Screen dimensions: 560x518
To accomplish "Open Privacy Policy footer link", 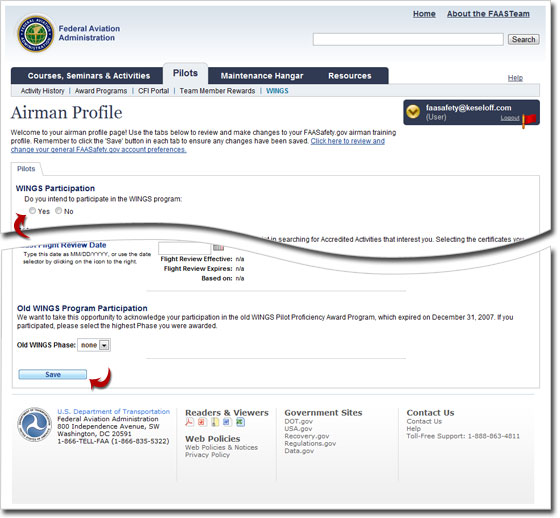I will (x=207, y=455).
